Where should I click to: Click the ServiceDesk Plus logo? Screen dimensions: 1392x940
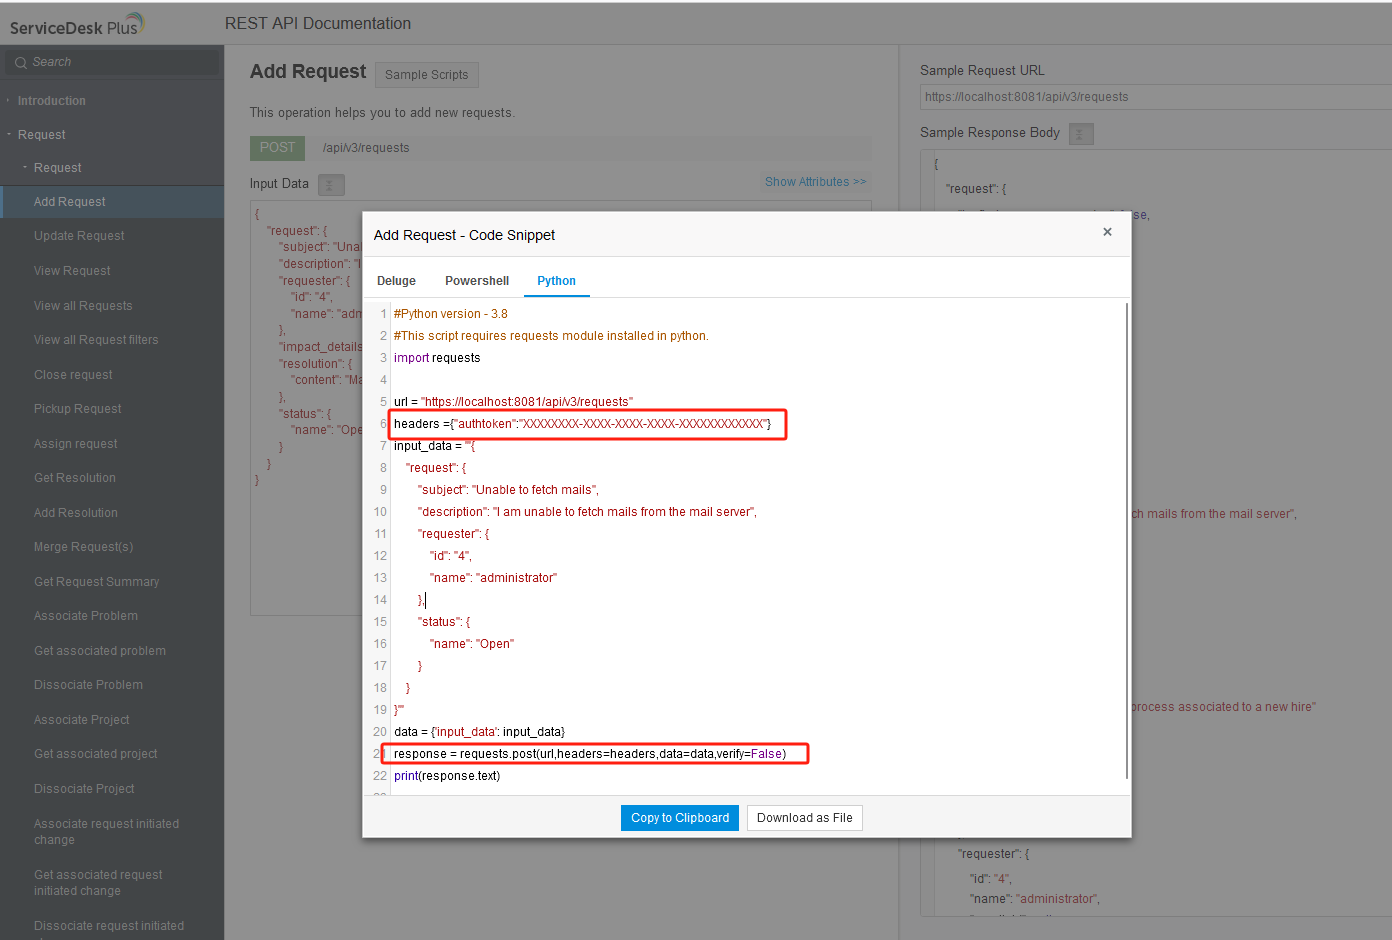coord(77,25)
